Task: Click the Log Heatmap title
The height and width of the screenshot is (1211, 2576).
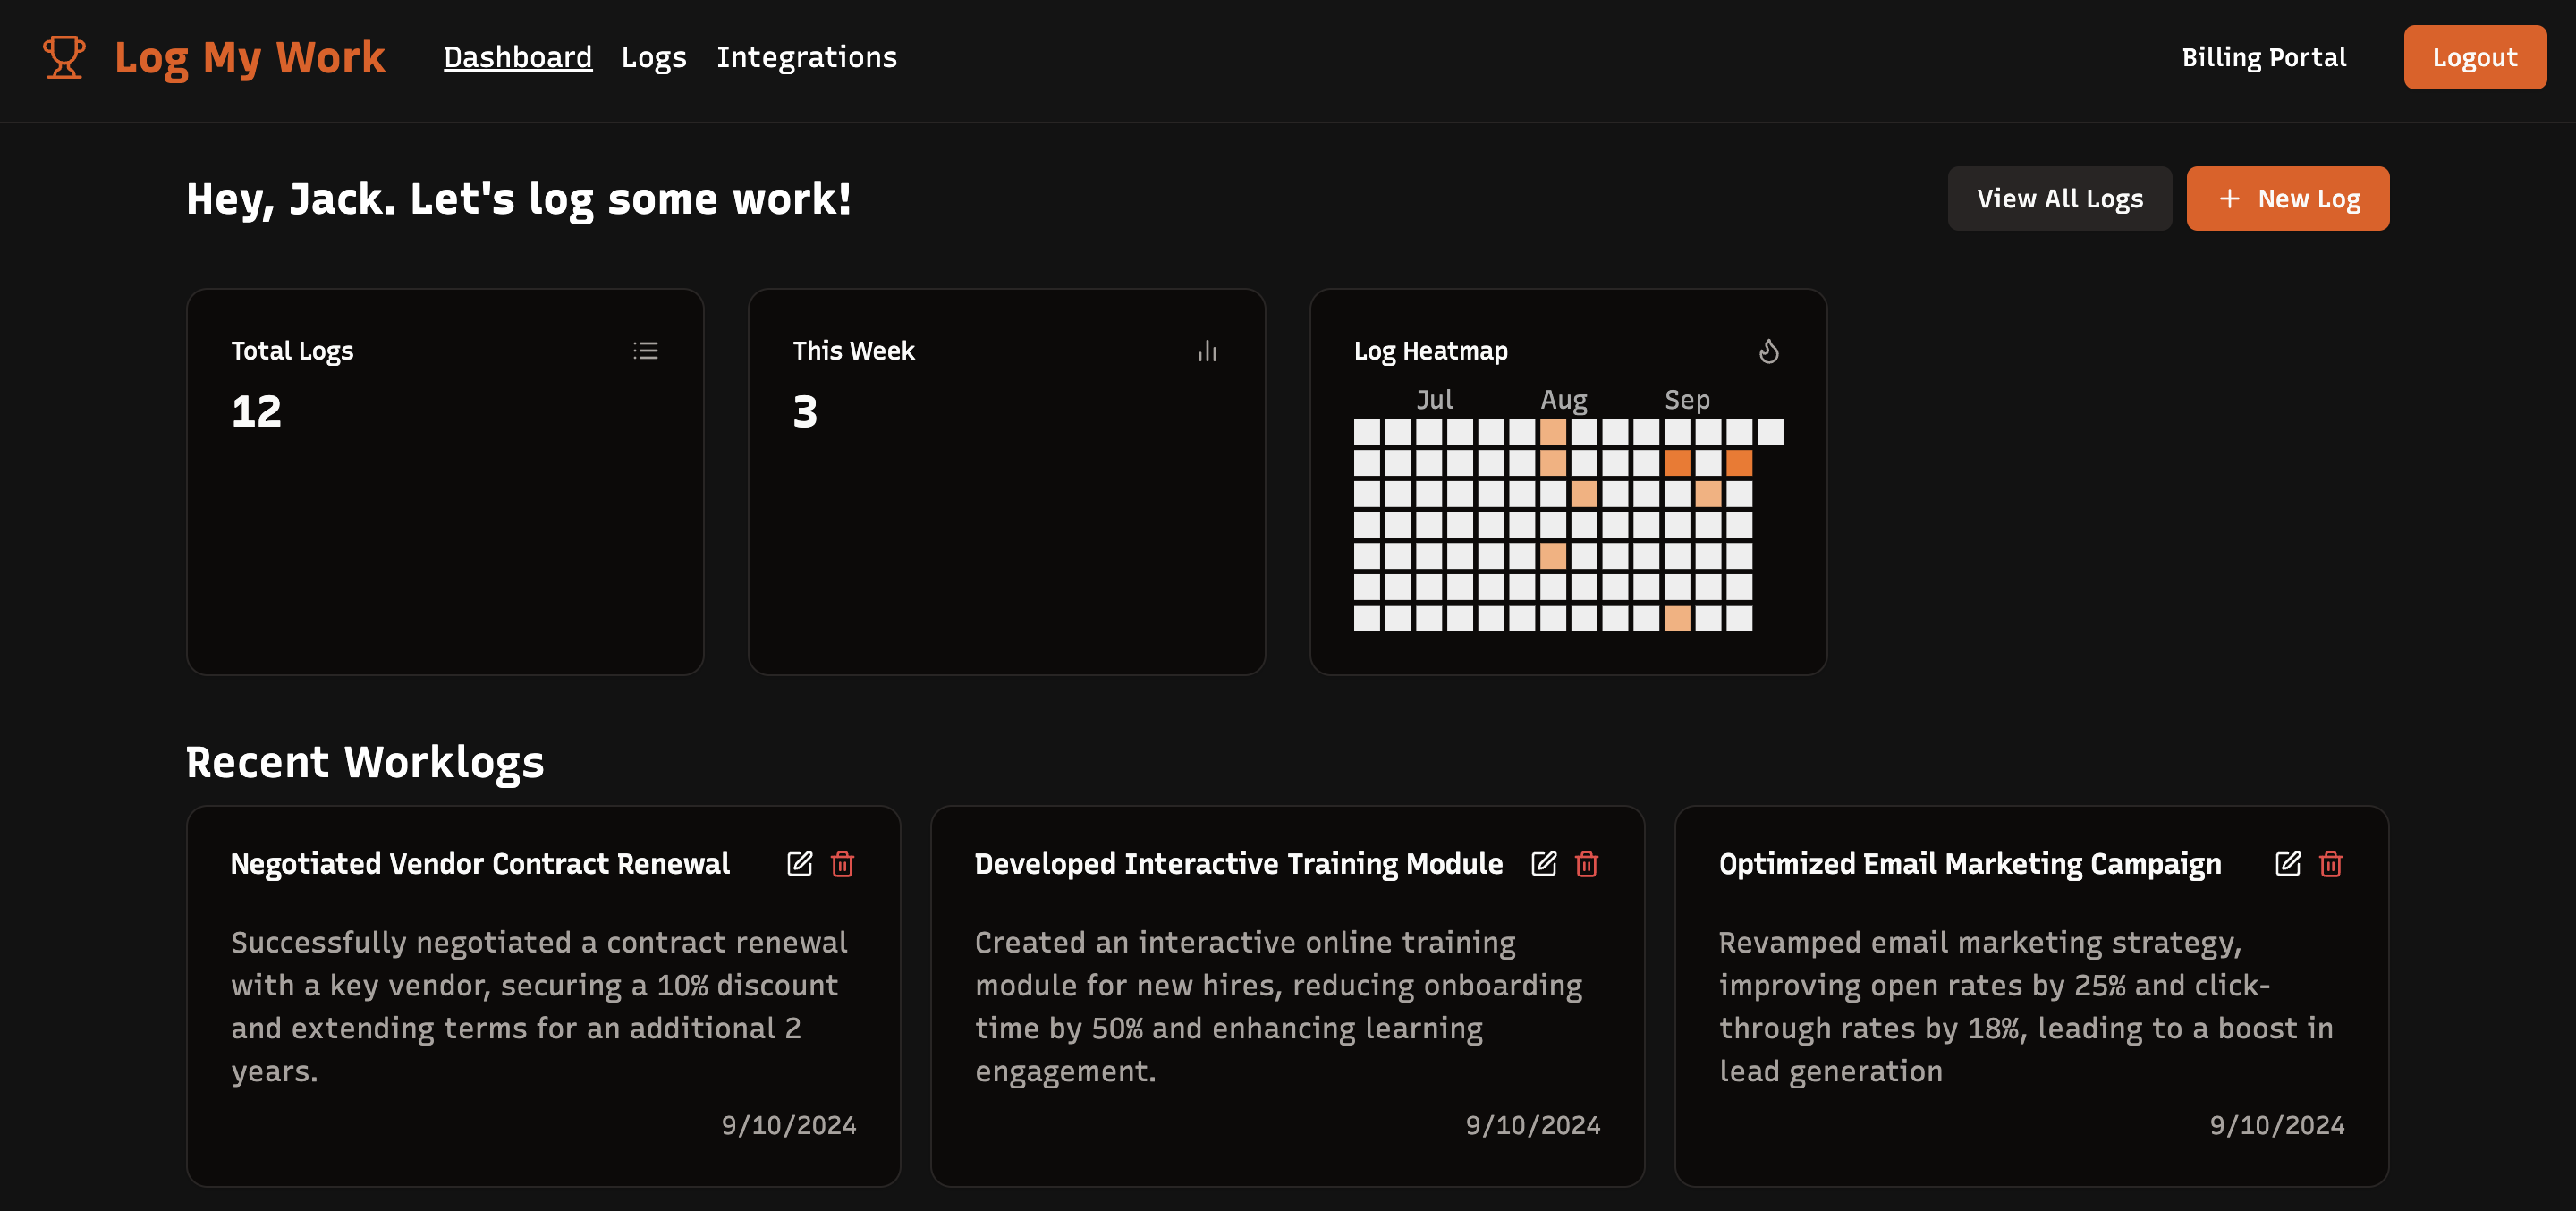Action: (x=1431, y=351)
